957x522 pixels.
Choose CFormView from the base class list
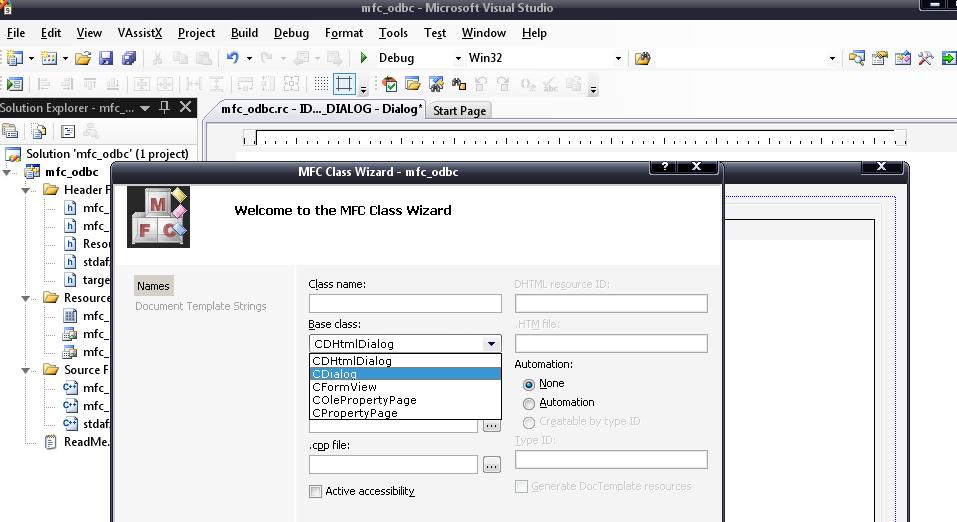click(x=405, y=387)
